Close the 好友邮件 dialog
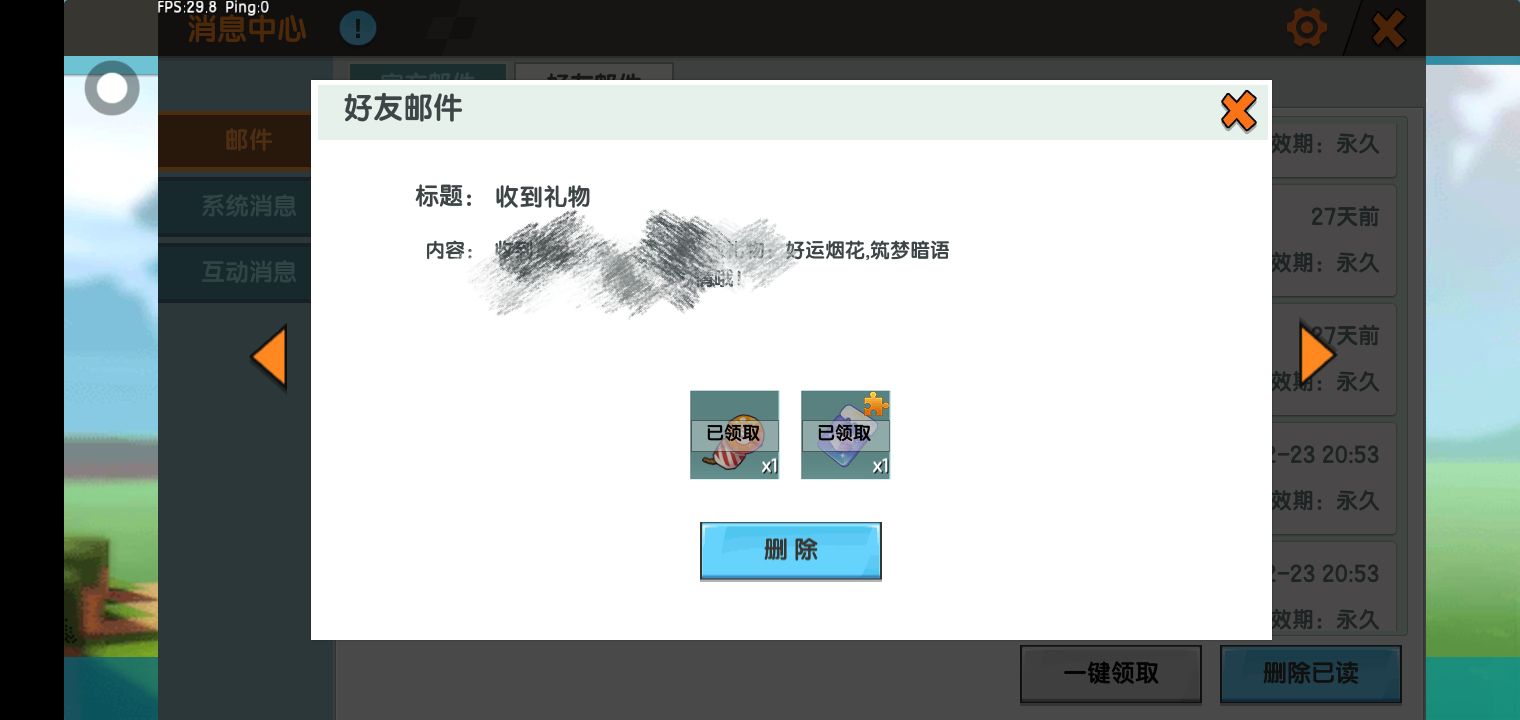The image size is (1520, 720). tap(1238, 111)
